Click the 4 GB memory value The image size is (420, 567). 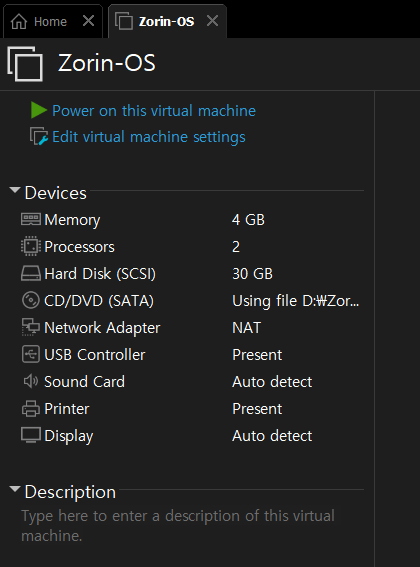coord(249,220)
